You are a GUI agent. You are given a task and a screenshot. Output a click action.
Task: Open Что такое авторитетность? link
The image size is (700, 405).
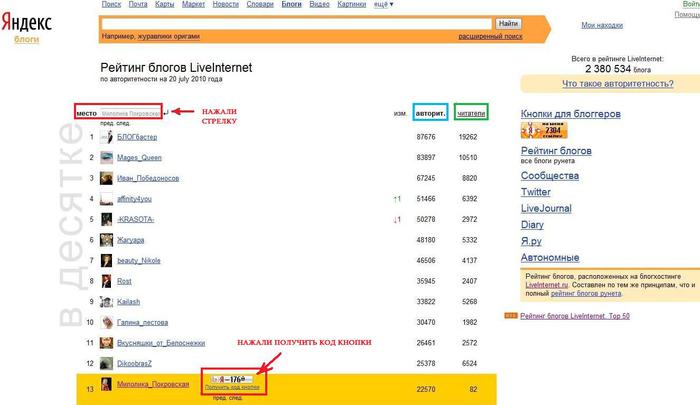618,84
